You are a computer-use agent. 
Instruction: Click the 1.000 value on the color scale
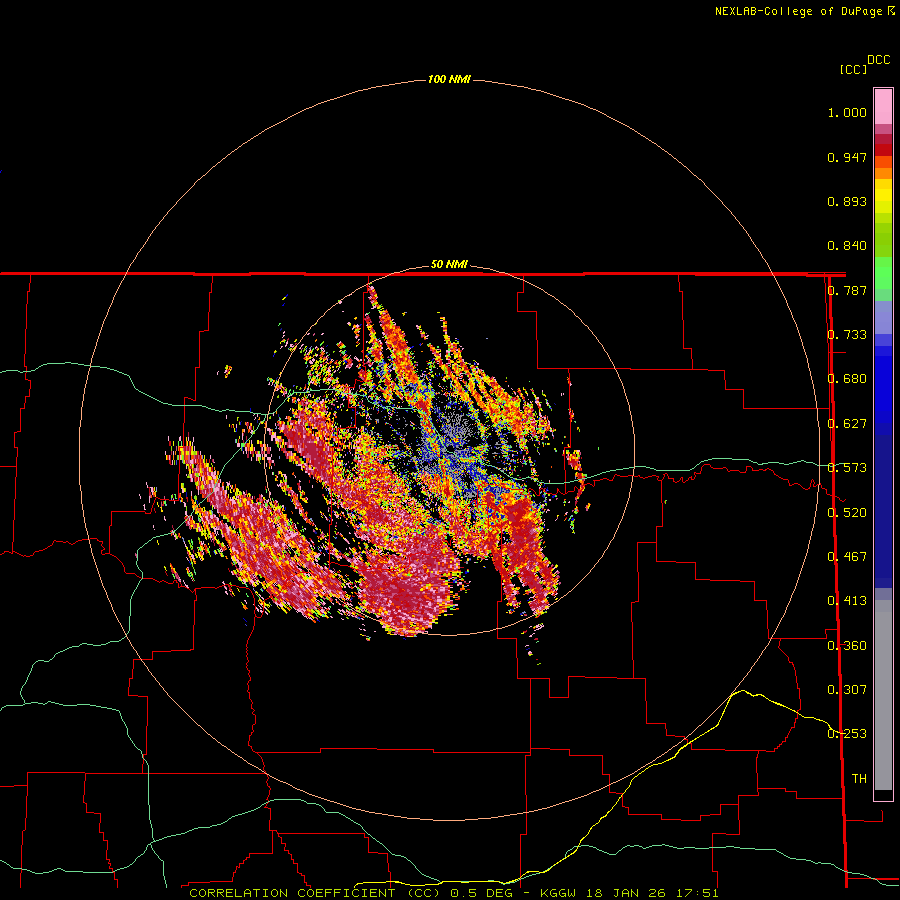click(x=847, y=112)
